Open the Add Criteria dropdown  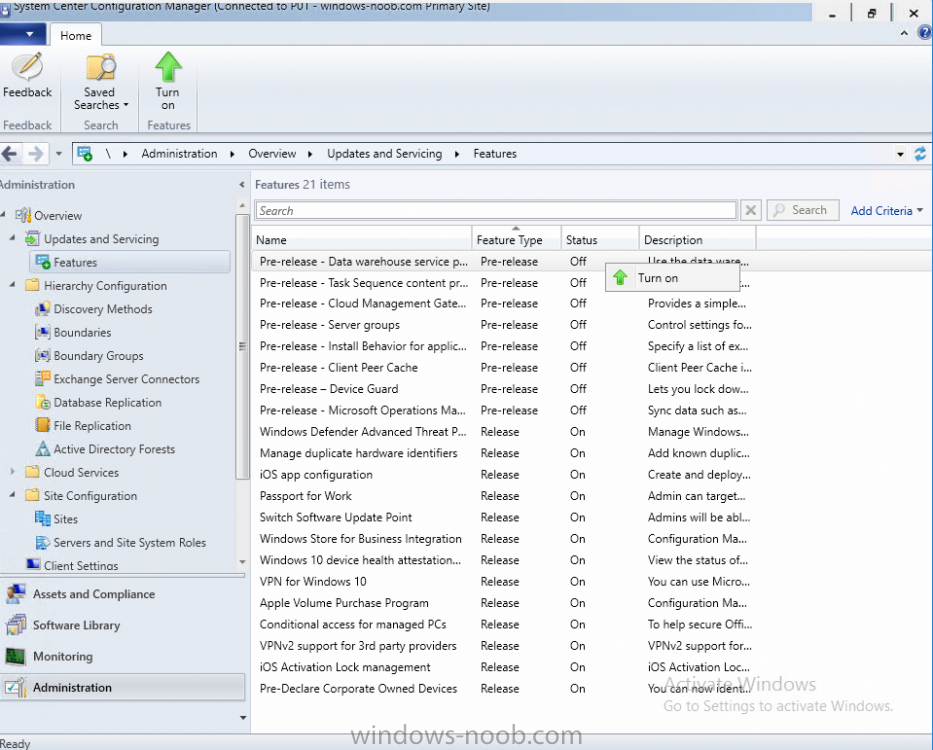tap(887, 211)
